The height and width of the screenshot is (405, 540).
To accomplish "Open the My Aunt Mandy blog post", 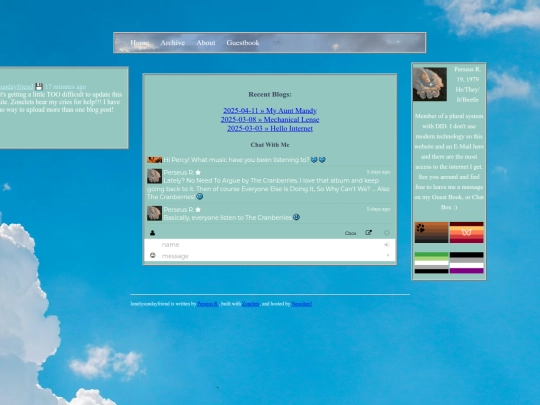I will point(270,111).
